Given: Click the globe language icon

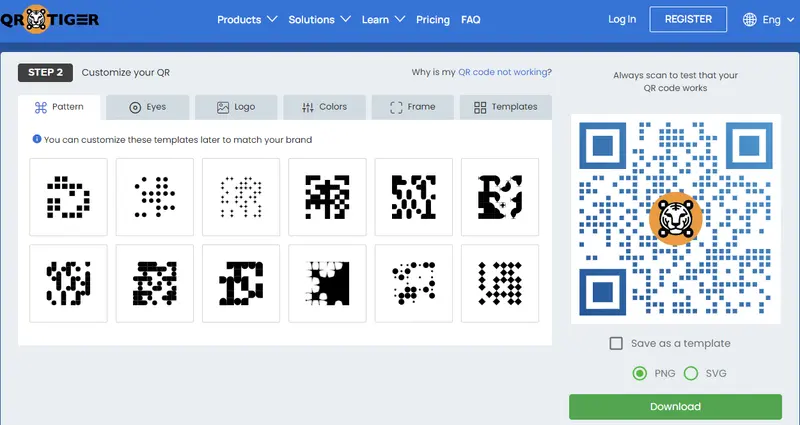Looking at the screenshot, I should [x=750, y=20].
